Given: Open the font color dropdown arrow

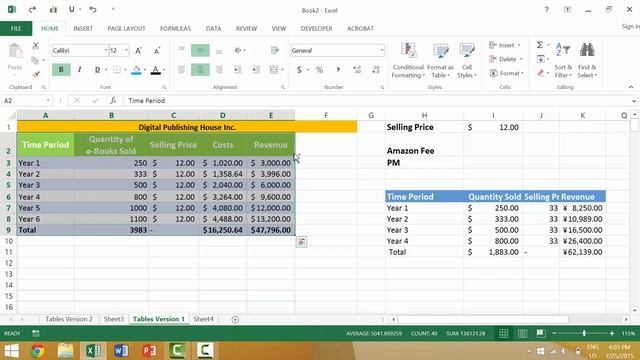Looking at the screenshot, I should pyautogui.click(x=164, y=70).
